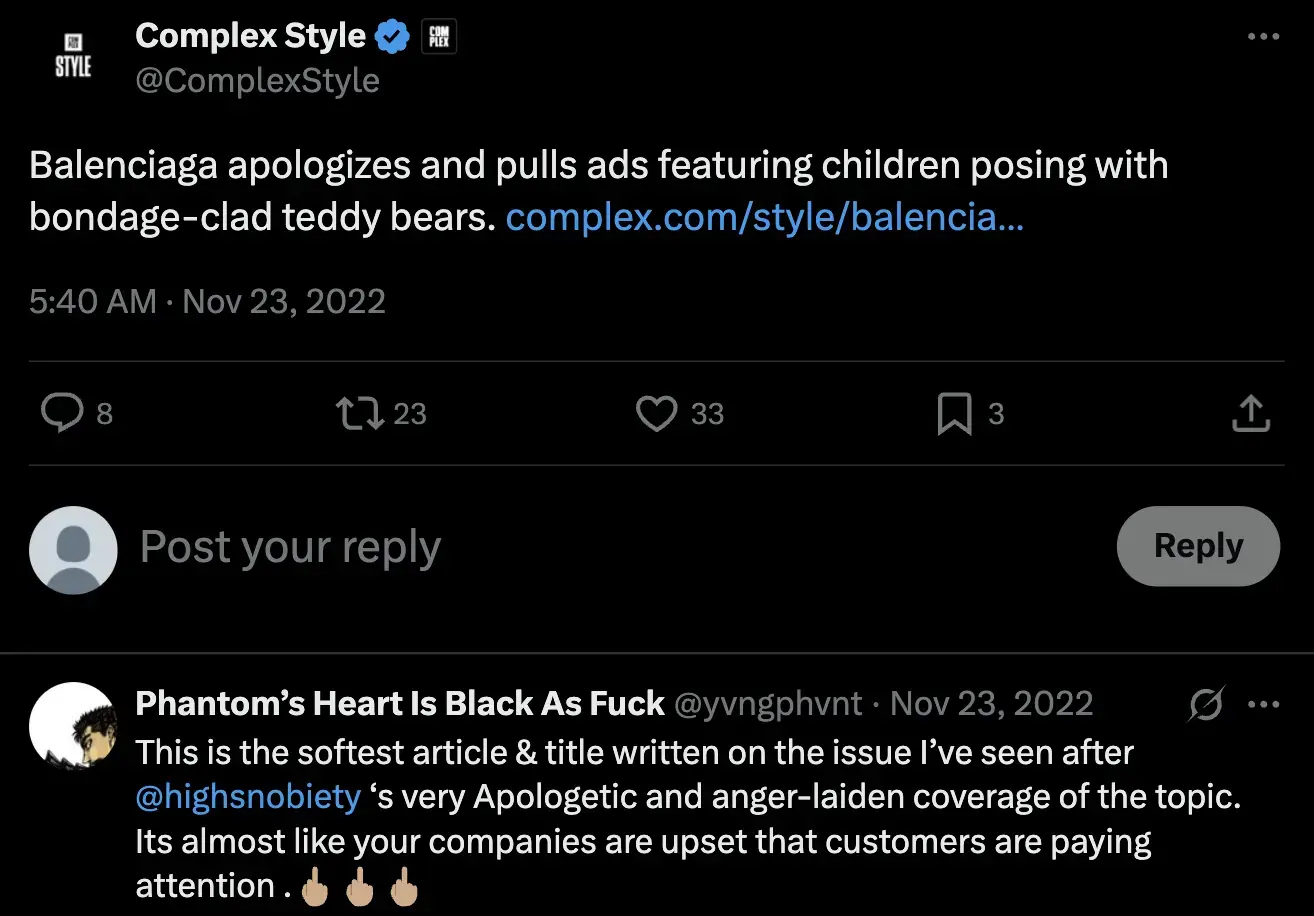Open the Complex Style verified badge

[392, 37]
